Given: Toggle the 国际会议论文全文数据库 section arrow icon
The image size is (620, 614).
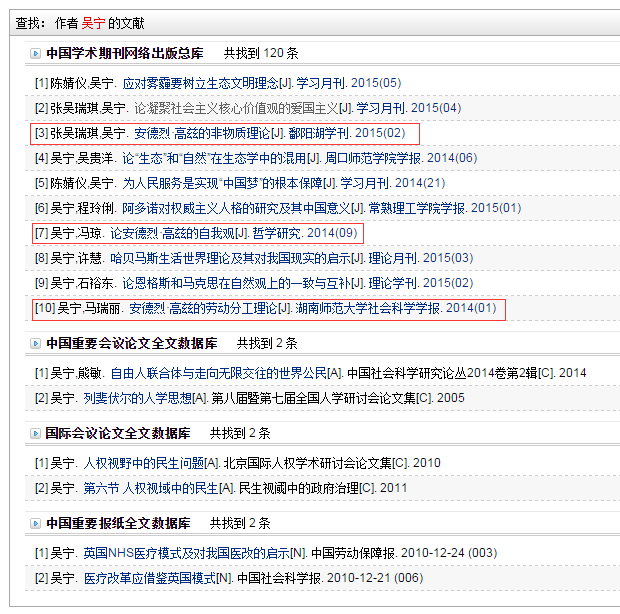Looking at the screenshot, I should click(x=35, y=433).
